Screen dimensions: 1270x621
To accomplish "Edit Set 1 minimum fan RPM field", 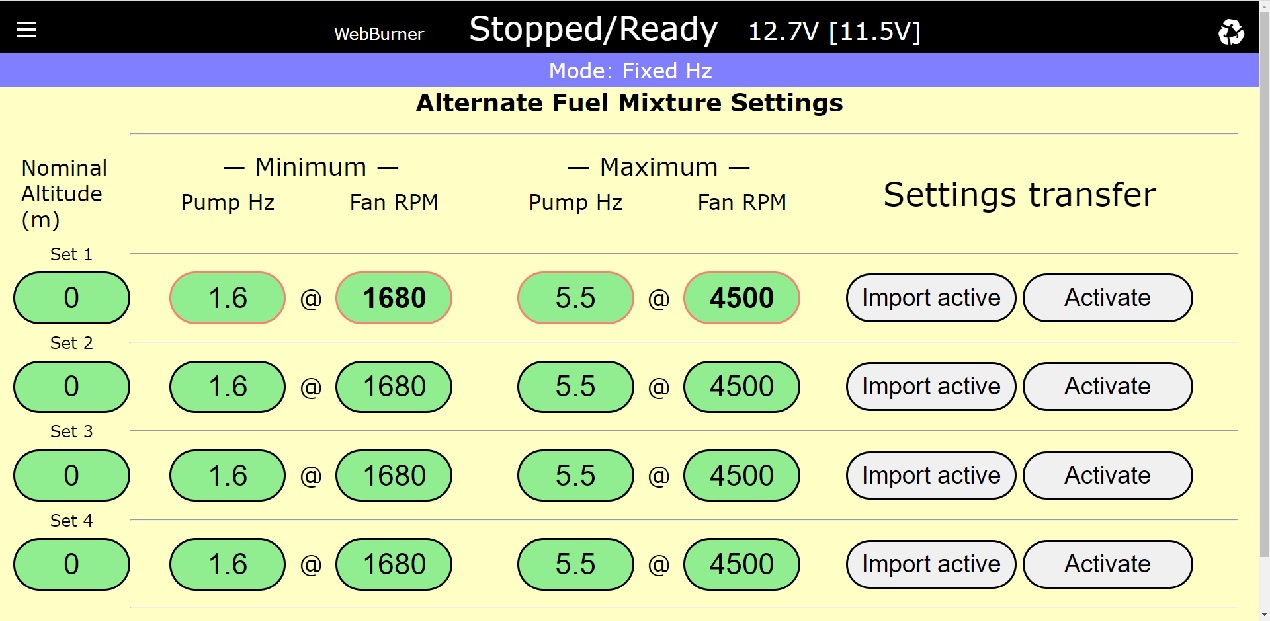I will click(x=394, y=298).
